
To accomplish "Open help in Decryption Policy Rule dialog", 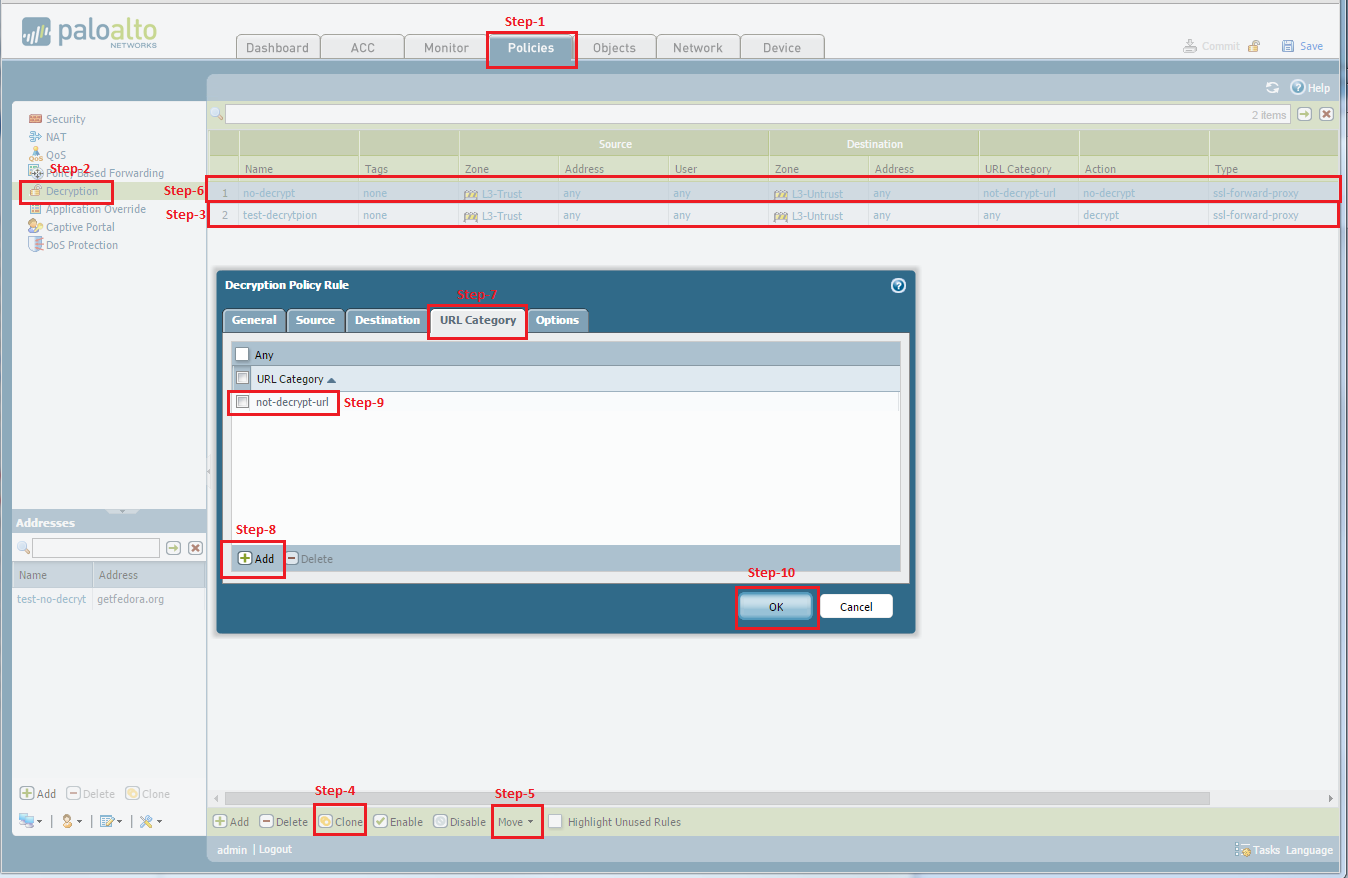I will (x=898, y=285).
